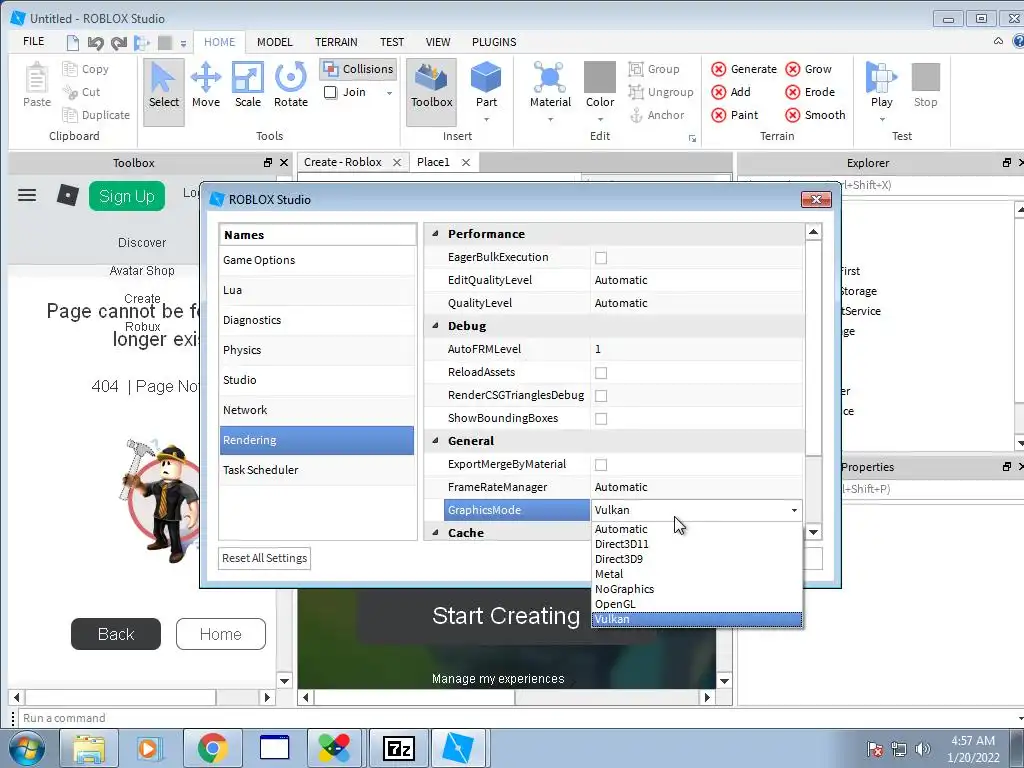Collapse the Cache section
Screen dimensions: 1024x768
(x=436, y=533)
